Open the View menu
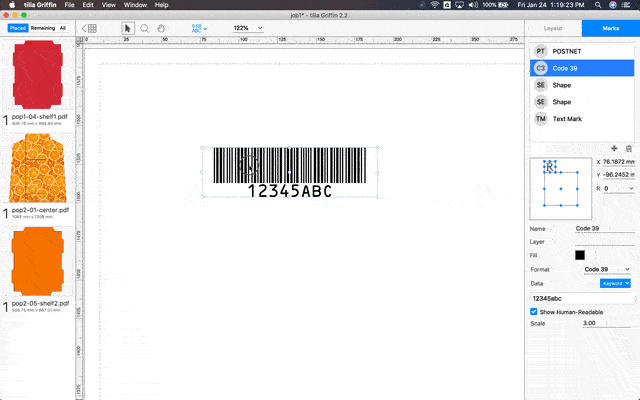This screenshot has width=640, height=400. pyautogui.click(x=109, y=5)
